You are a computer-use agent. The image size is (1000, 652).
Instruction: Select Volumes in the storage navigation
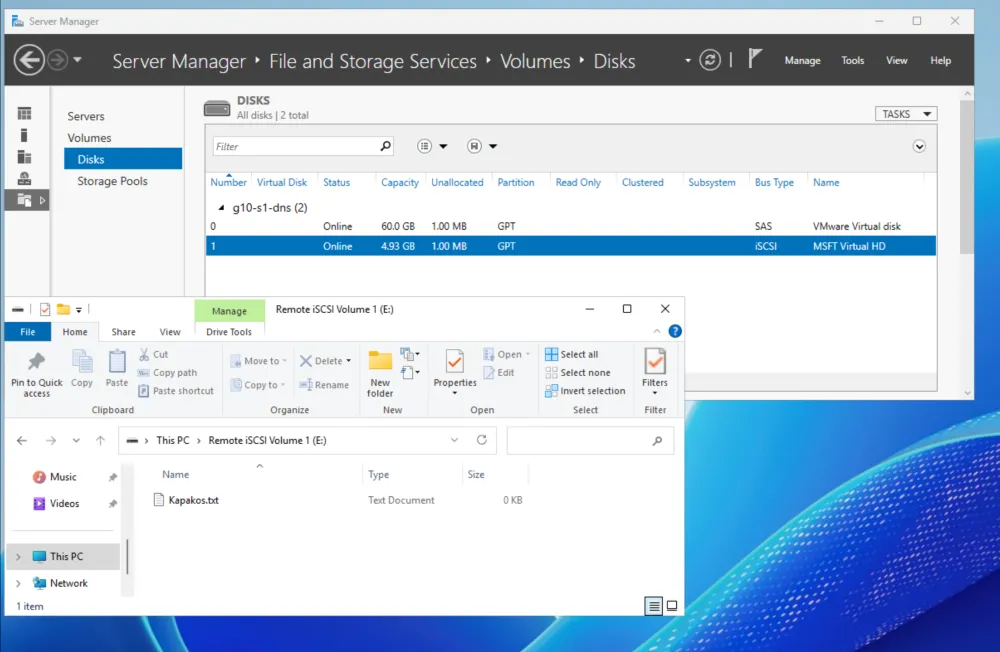89,138
